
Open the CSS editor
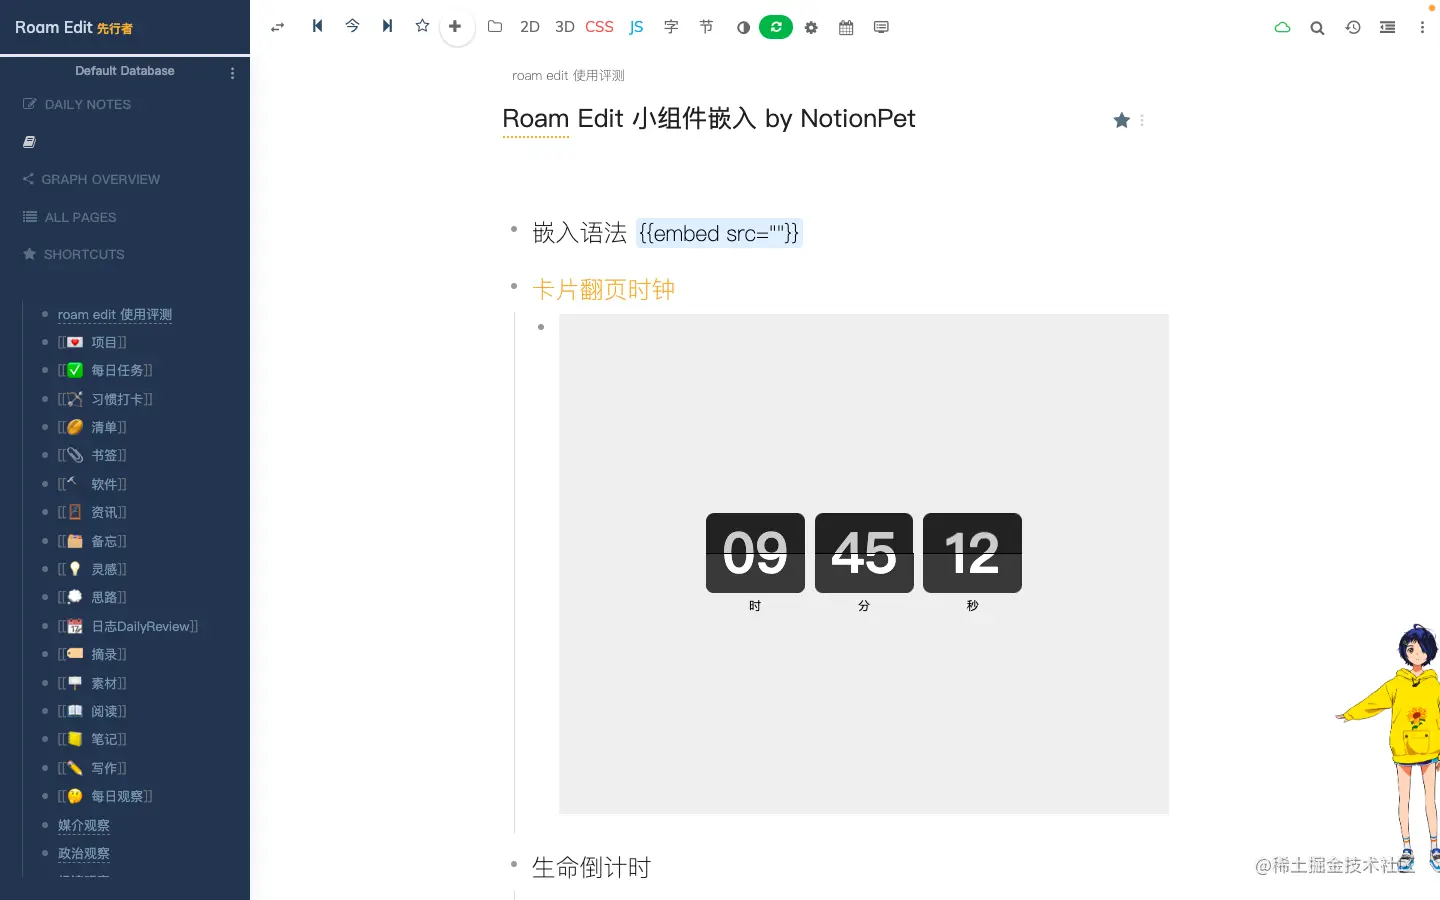coord(600,27)
